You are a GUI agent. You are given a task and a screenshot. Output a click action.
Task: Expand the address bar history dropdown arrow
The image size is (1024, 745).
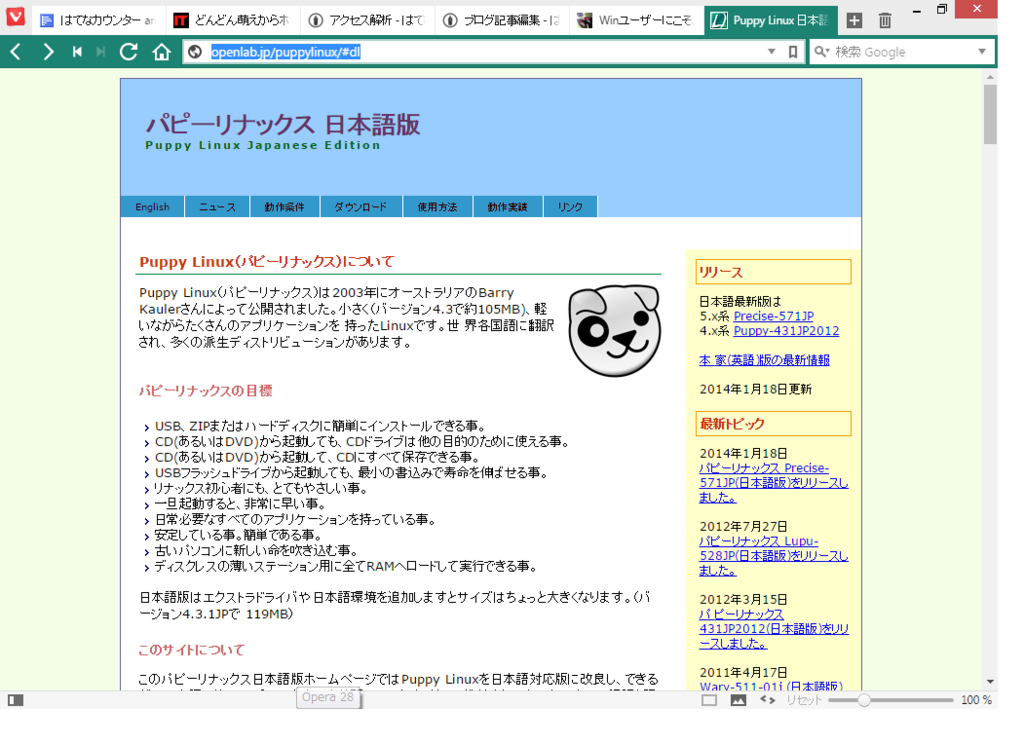(x=771, y=52)
